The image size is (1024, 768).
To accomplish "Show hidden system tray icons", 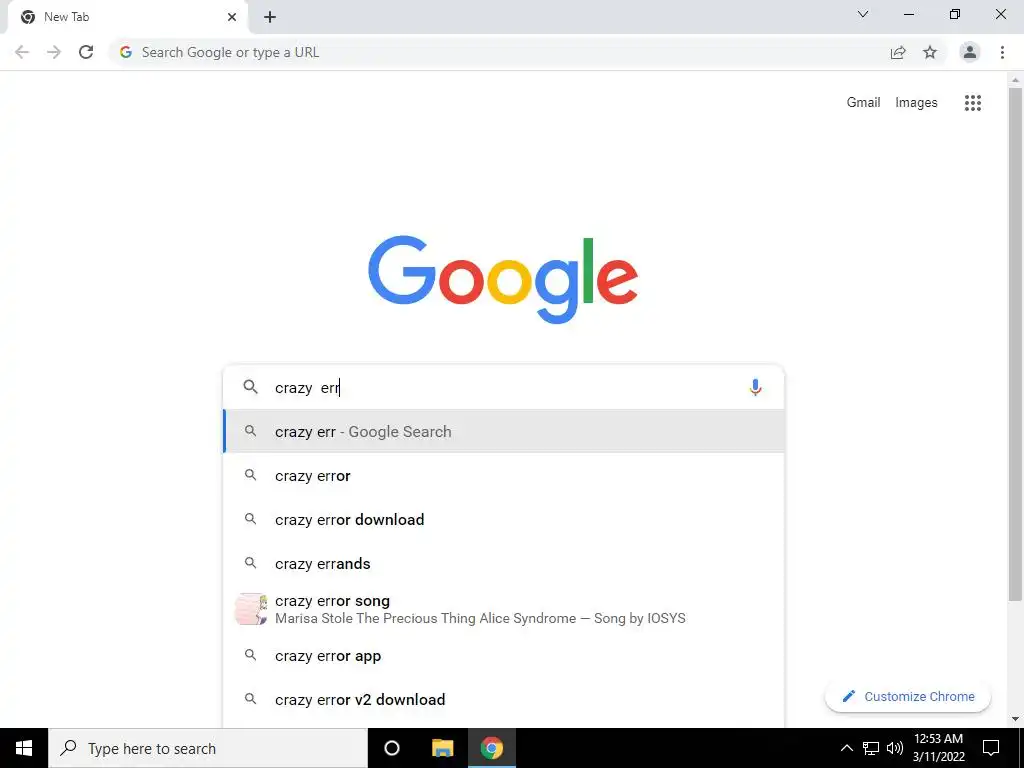I will tap(846, 748).
